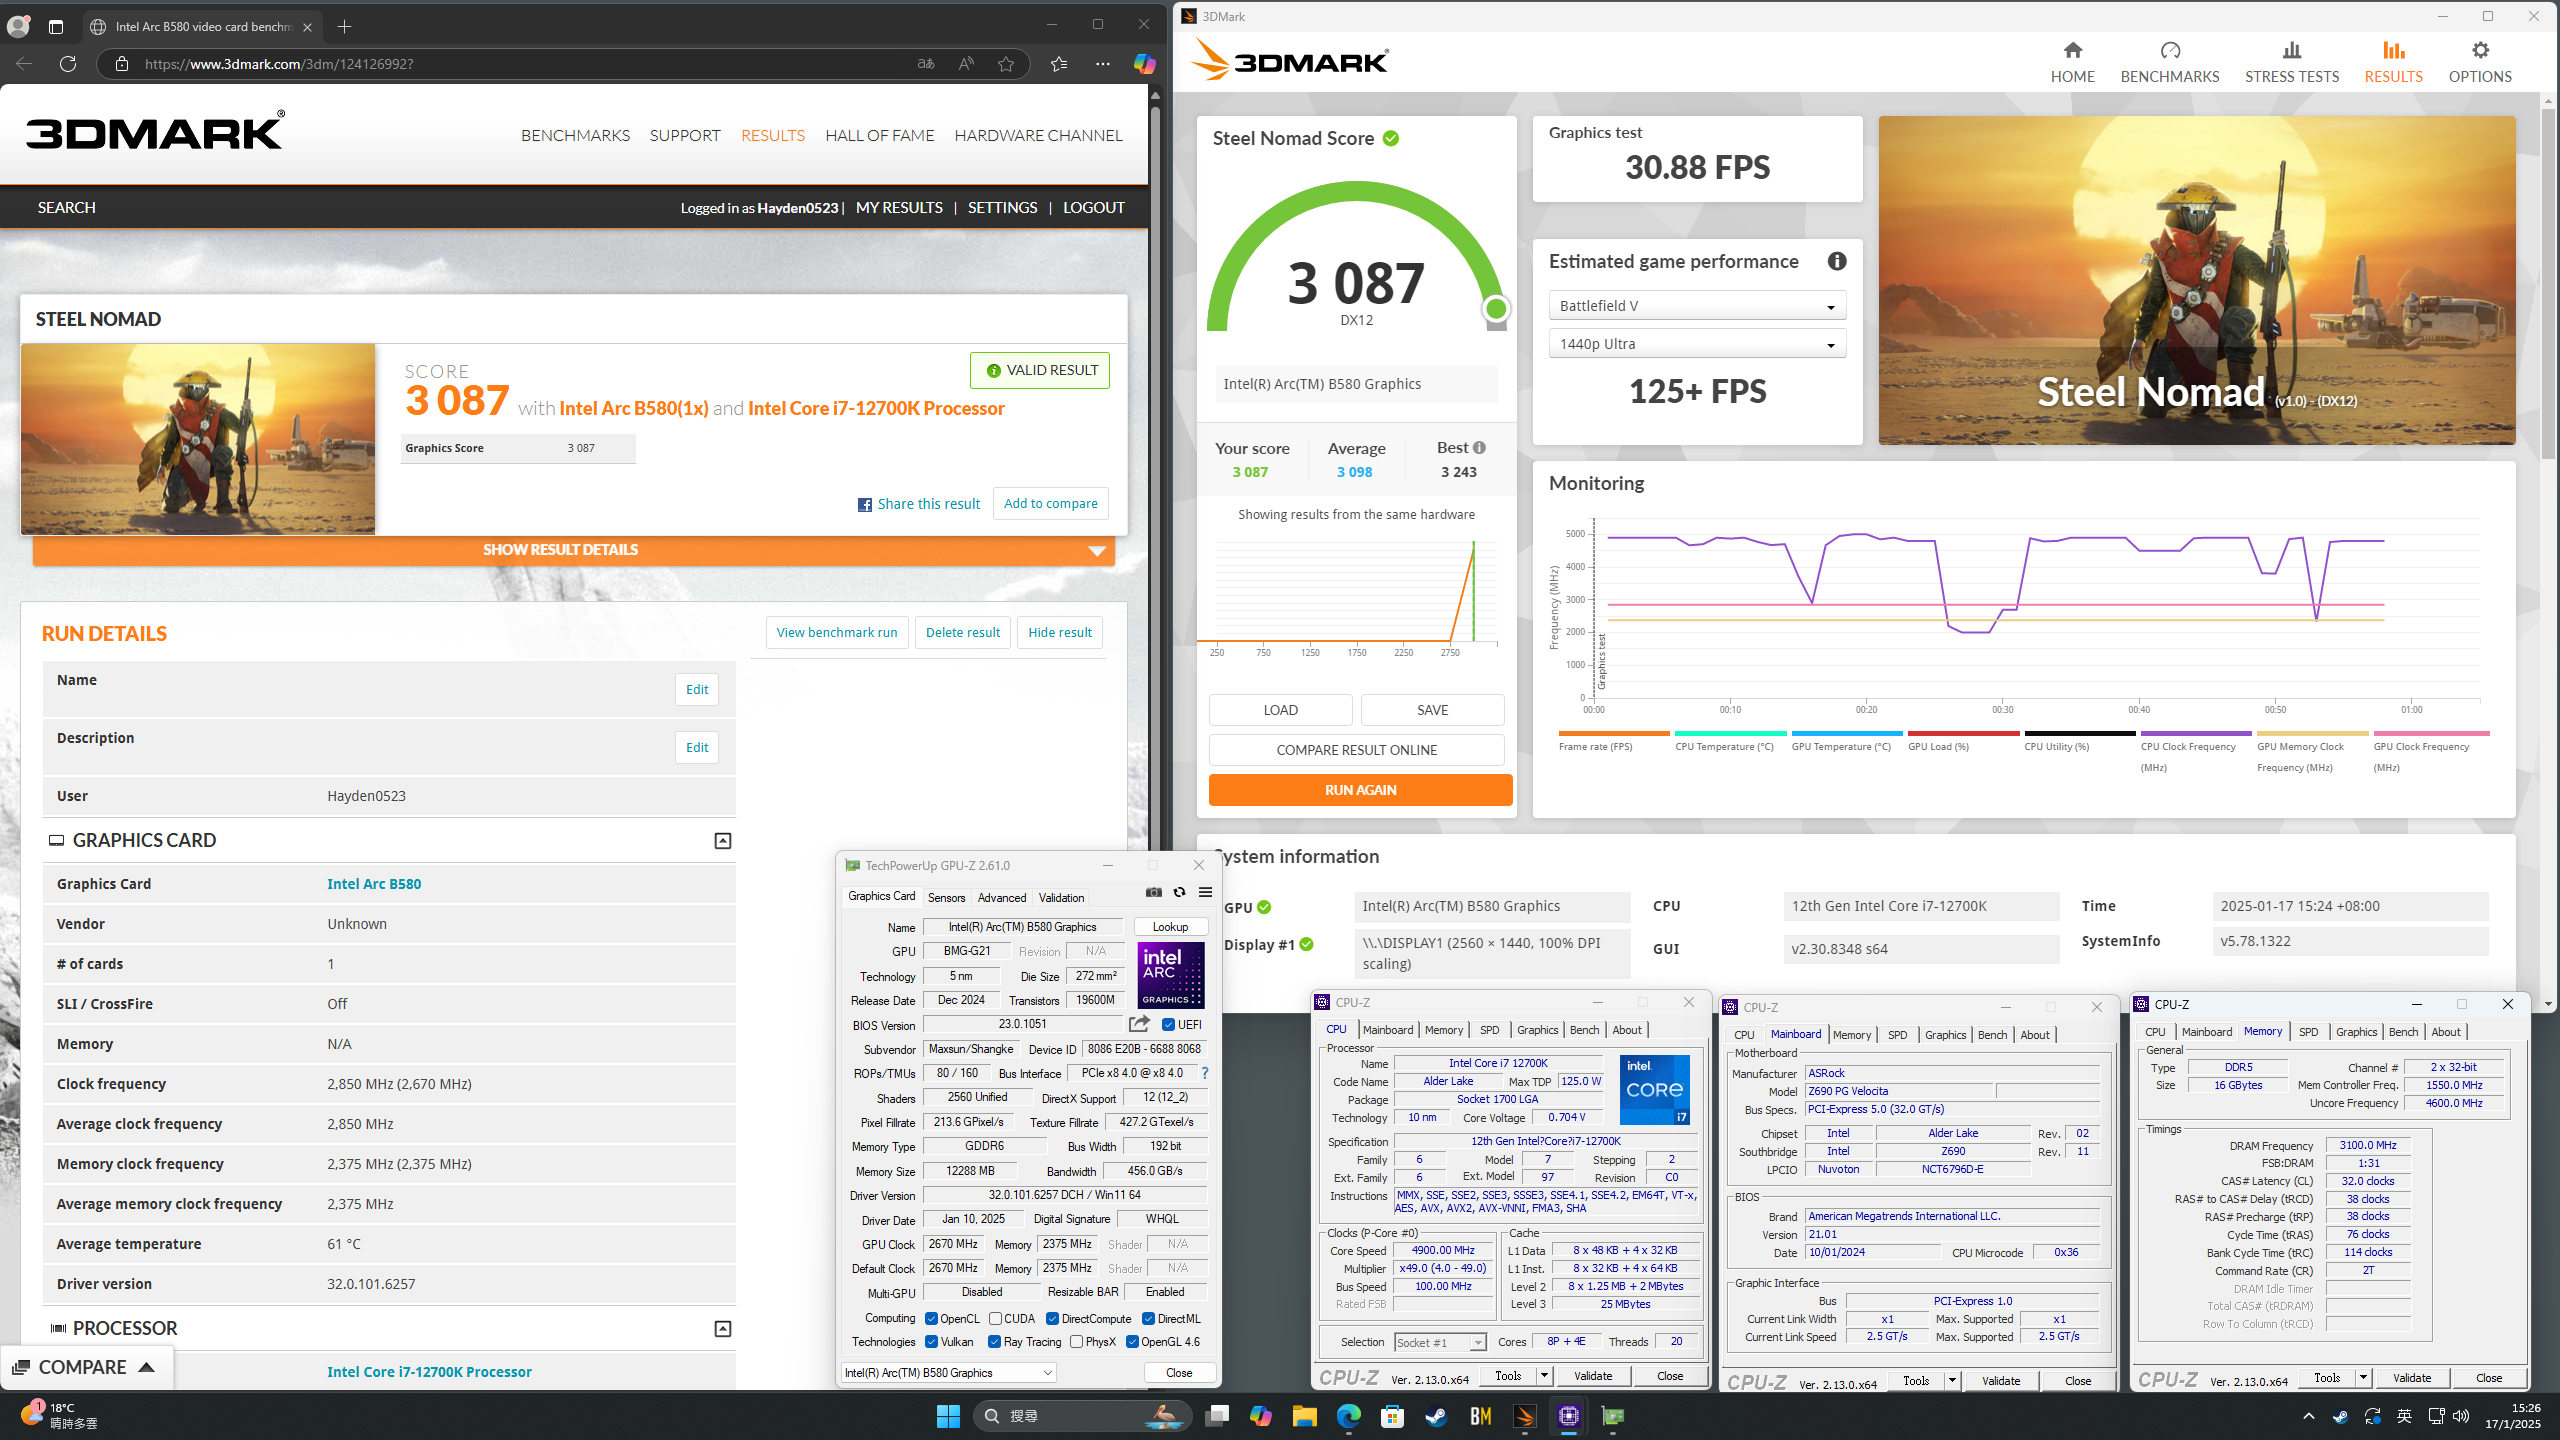Screen dimensions: 2560x1440
Task: Open Steam from the taskbar
Action: [1436, 1416]
